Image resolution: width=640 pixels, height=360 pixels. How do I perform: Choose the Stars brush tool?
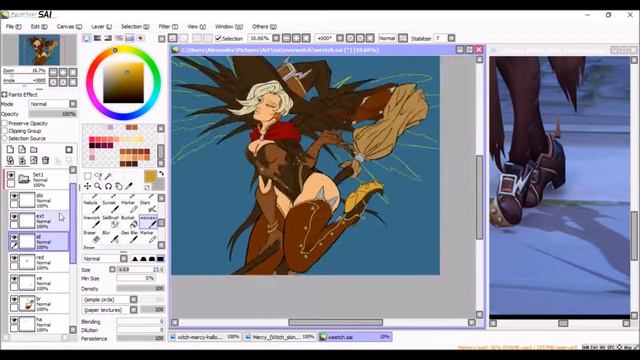pyautogui.click(x=148, y=207)
